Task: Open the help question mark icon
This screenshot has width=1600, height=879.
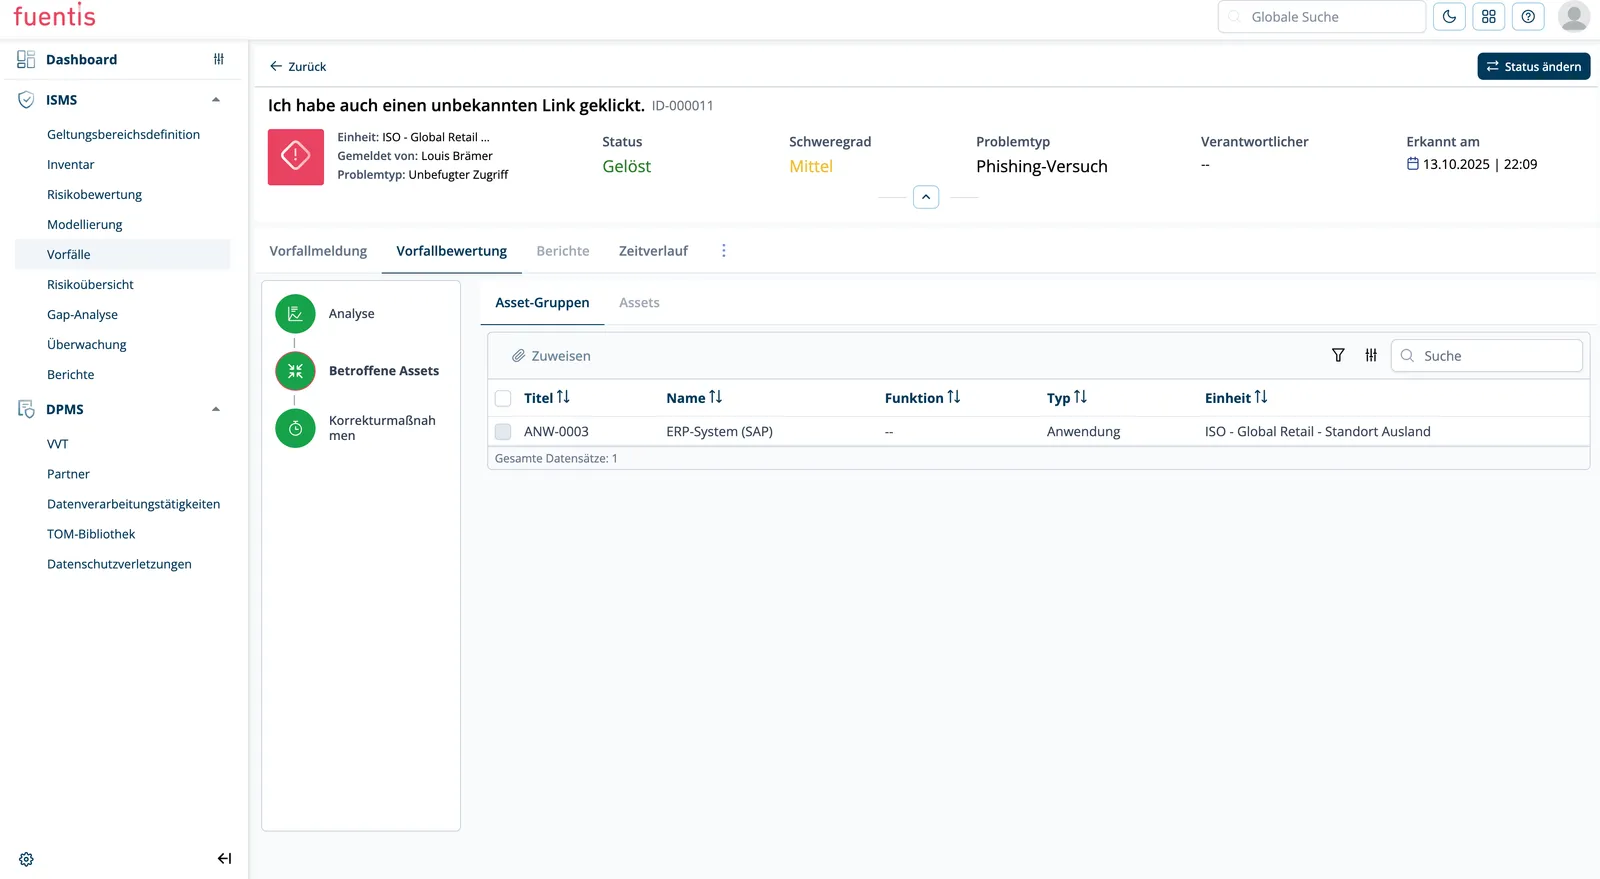Action: 1528,17
